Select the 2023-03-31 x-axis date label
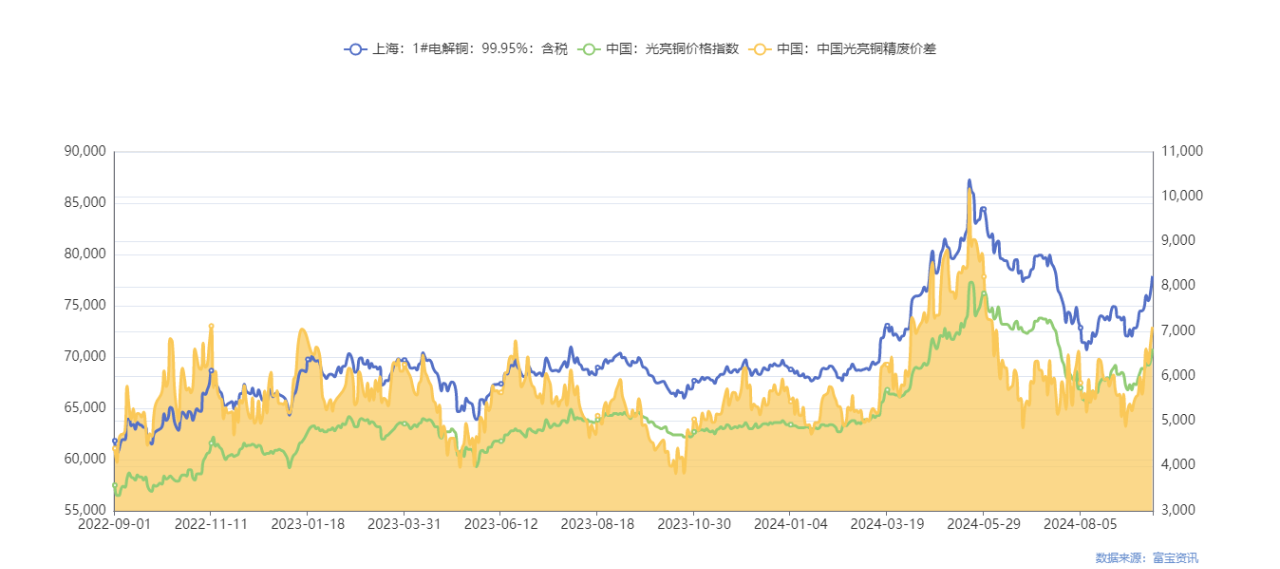1280x569 pixels. point(402,523)
